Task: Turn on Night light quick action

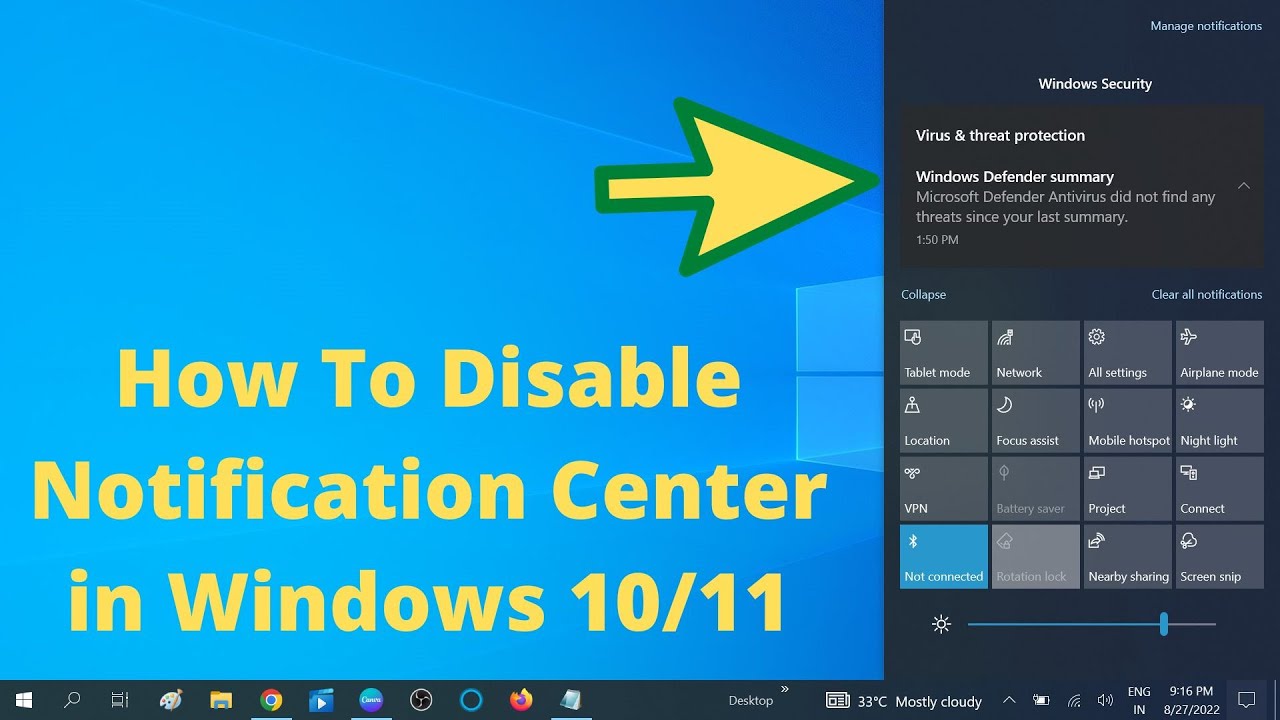Action: click(1219, 421)
